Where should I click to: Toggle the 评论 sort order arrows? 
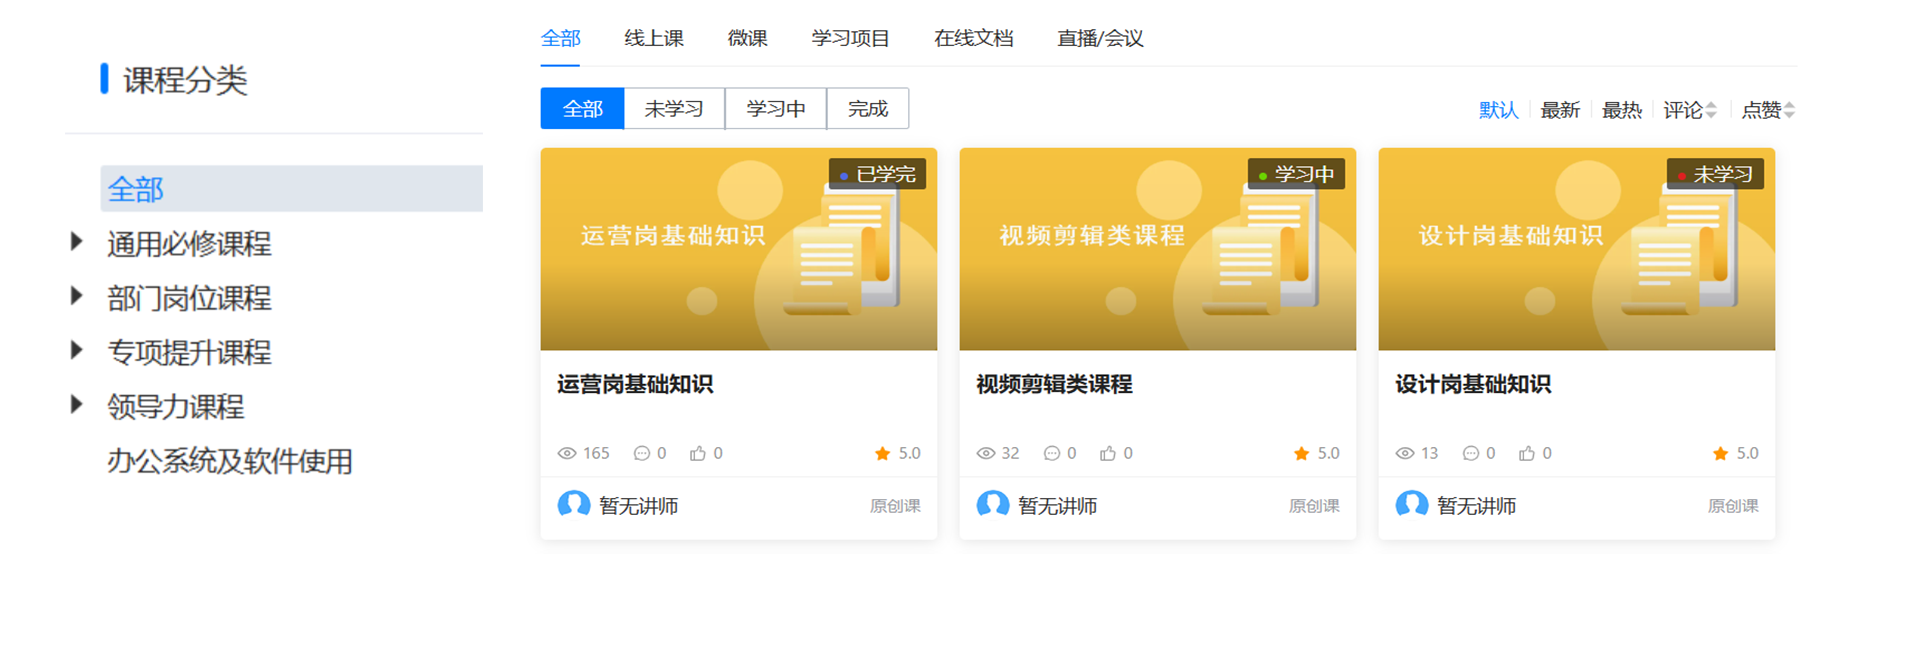click(x=1711, y=110)
